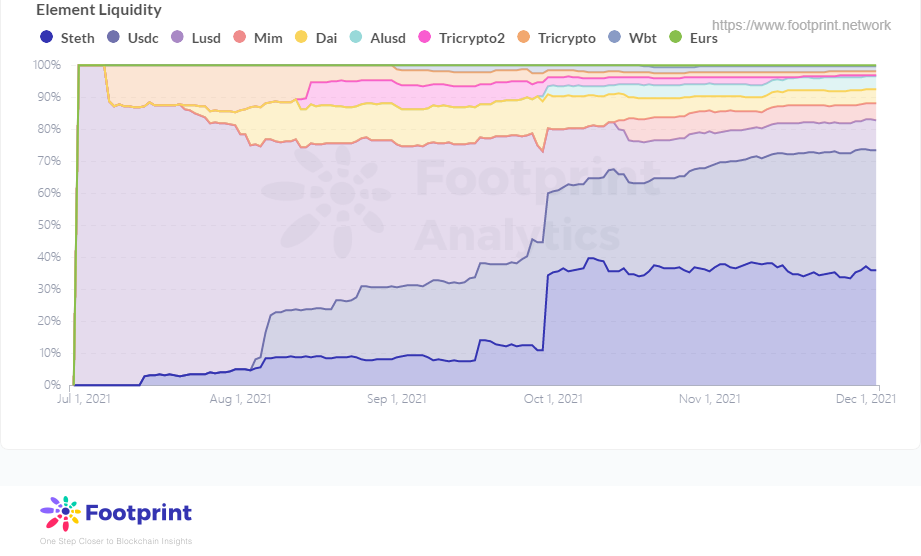Click the Sep 1, 2021 axis label

click(x=397, y=399)
